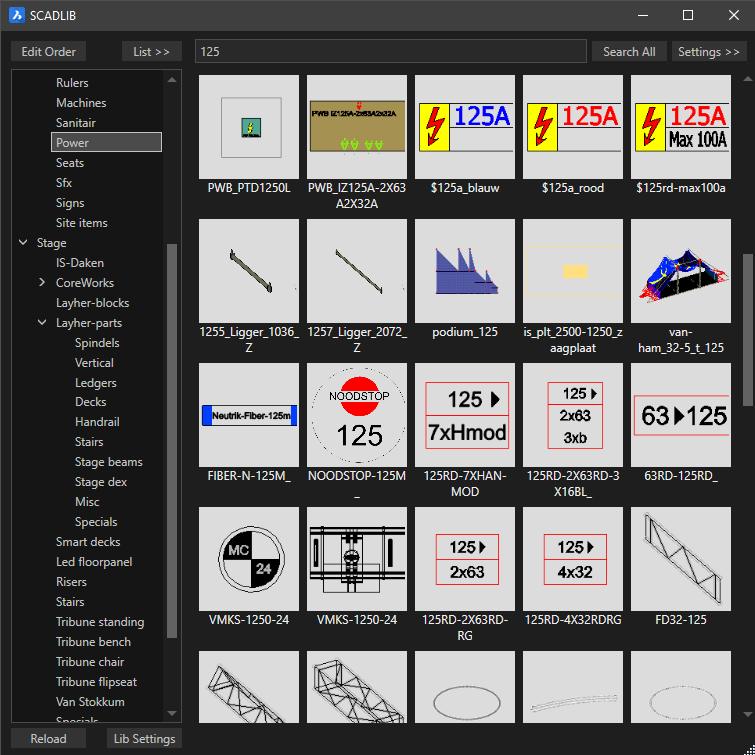The image size is (755, 755).
Task: Open the Settings >> panel
Action: [x=708, y=52]
